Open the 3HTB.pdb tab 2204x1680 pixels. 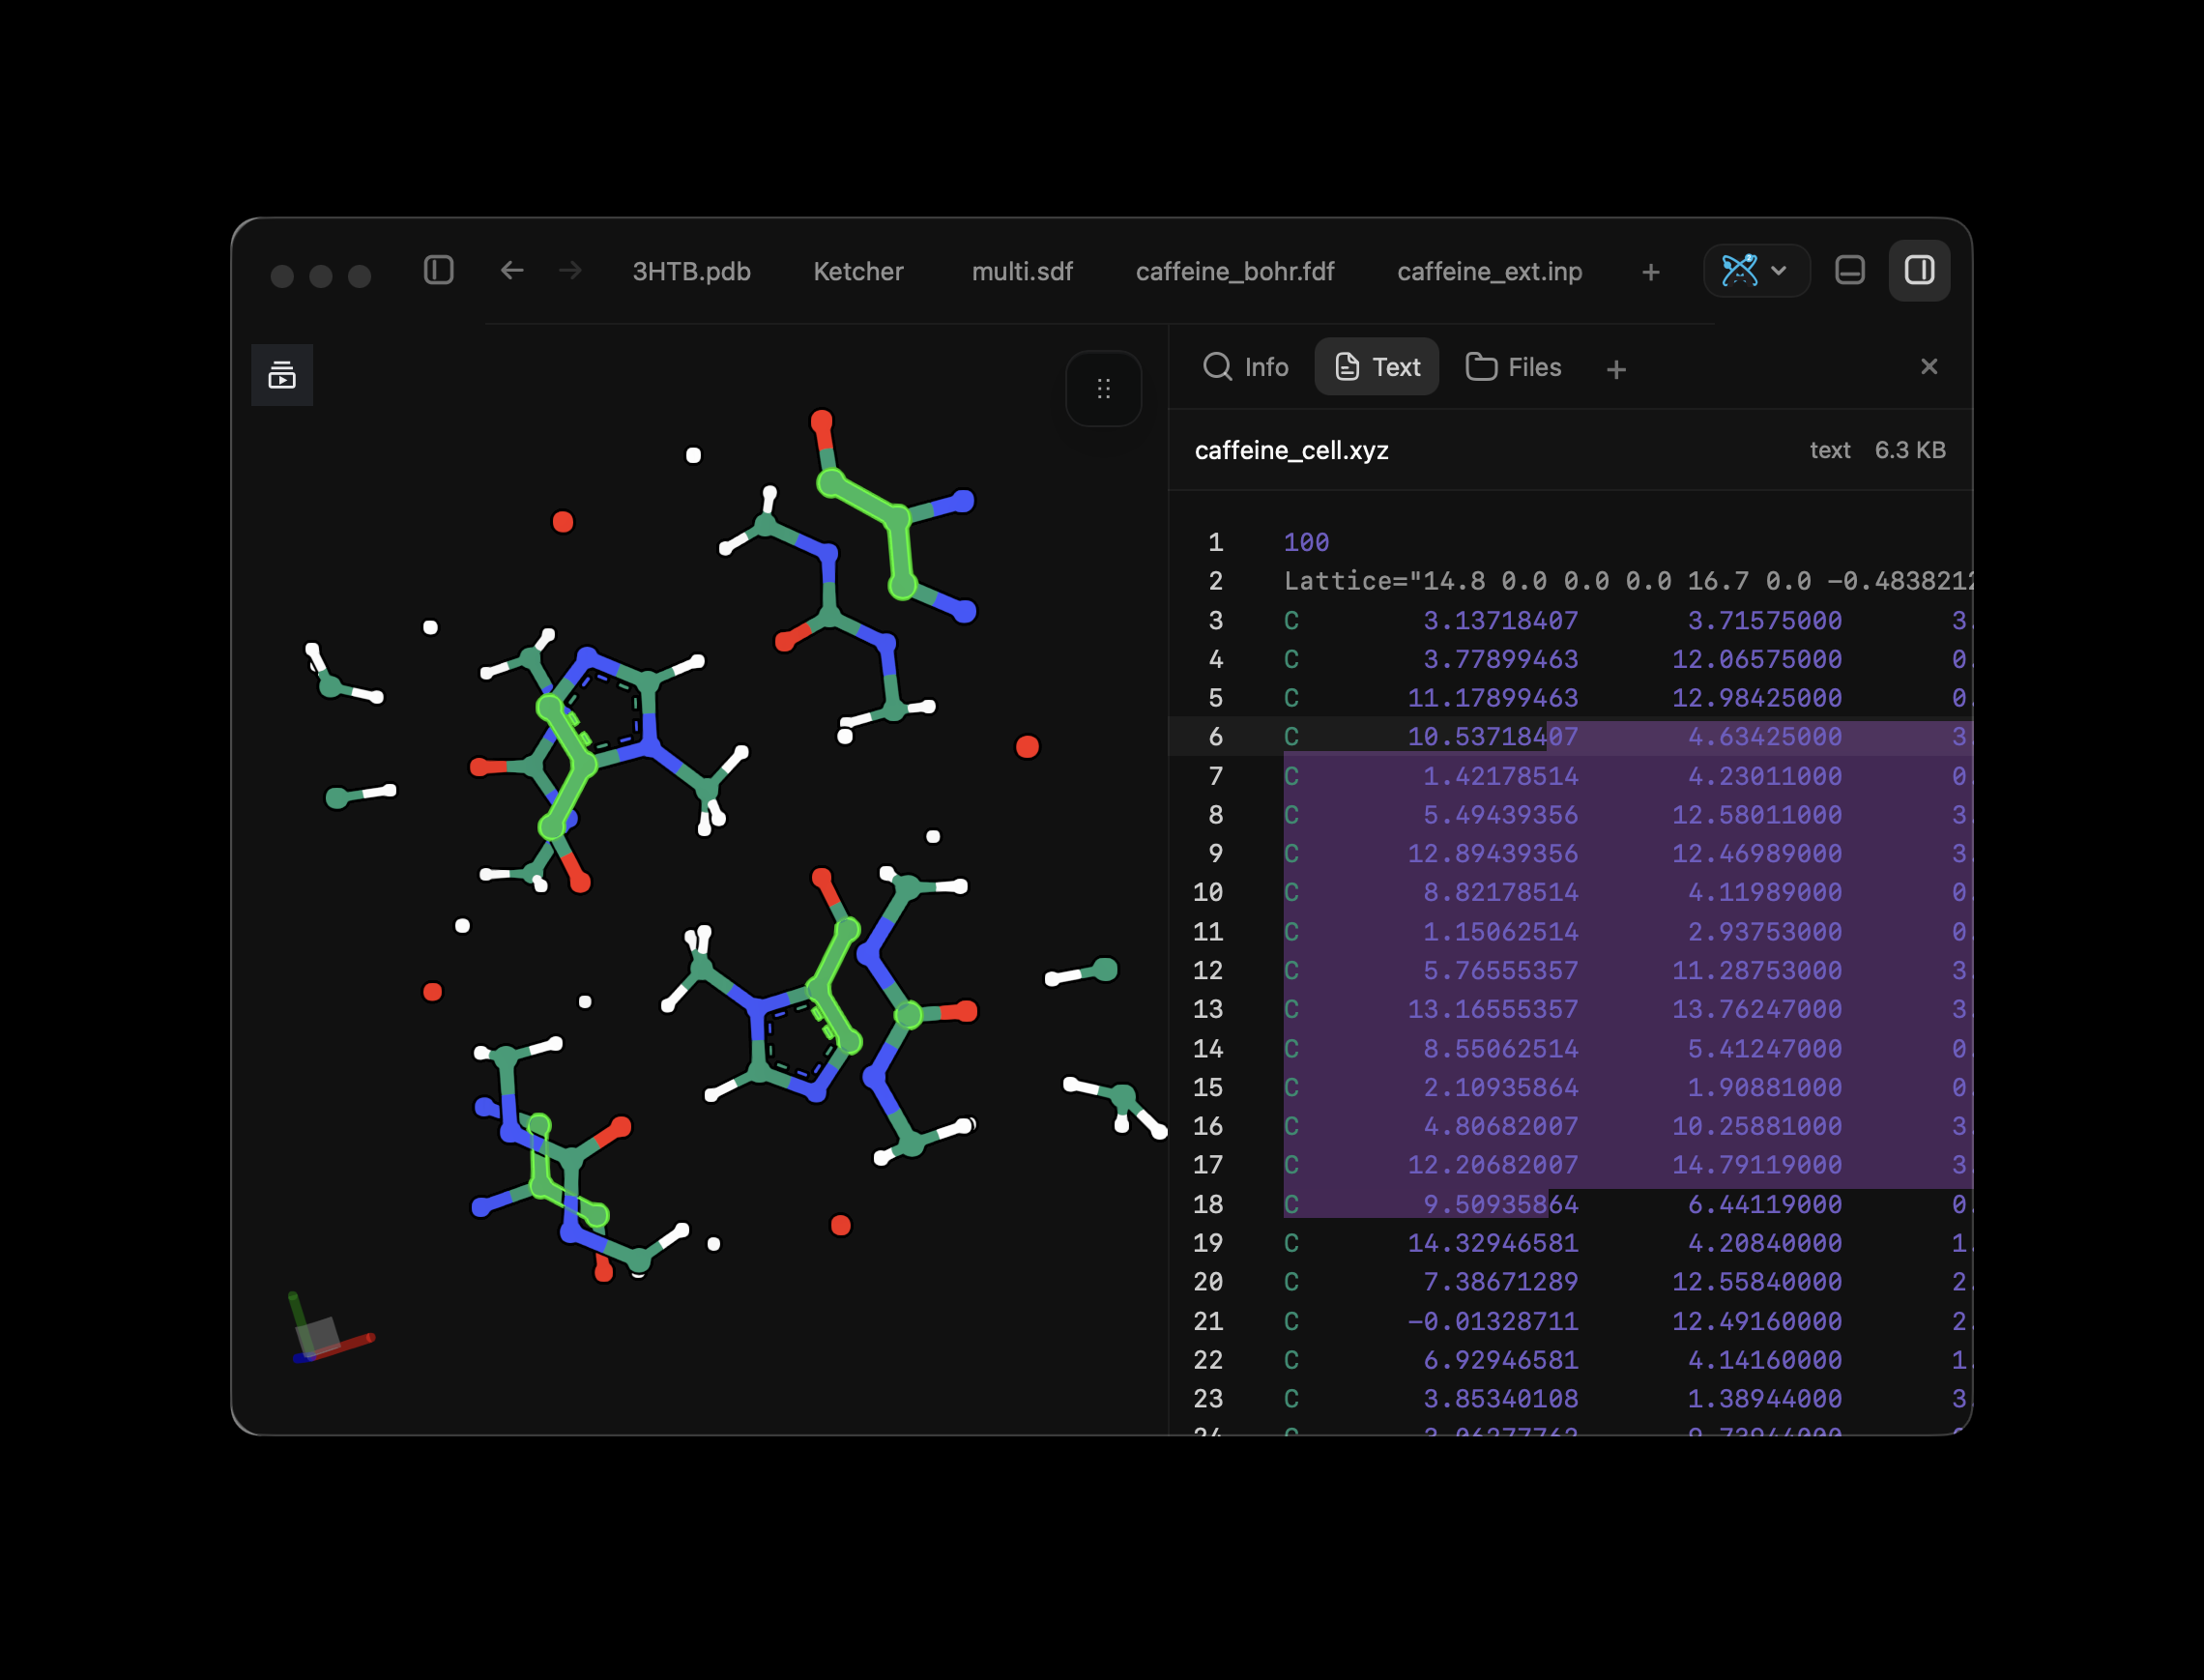point(691,271)
